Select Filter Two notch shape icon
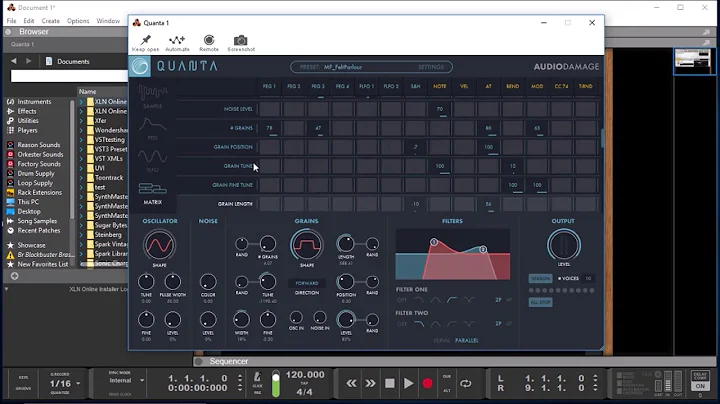Image resolution: width=720 pixels, height=404 pixels. pos(469,324)
